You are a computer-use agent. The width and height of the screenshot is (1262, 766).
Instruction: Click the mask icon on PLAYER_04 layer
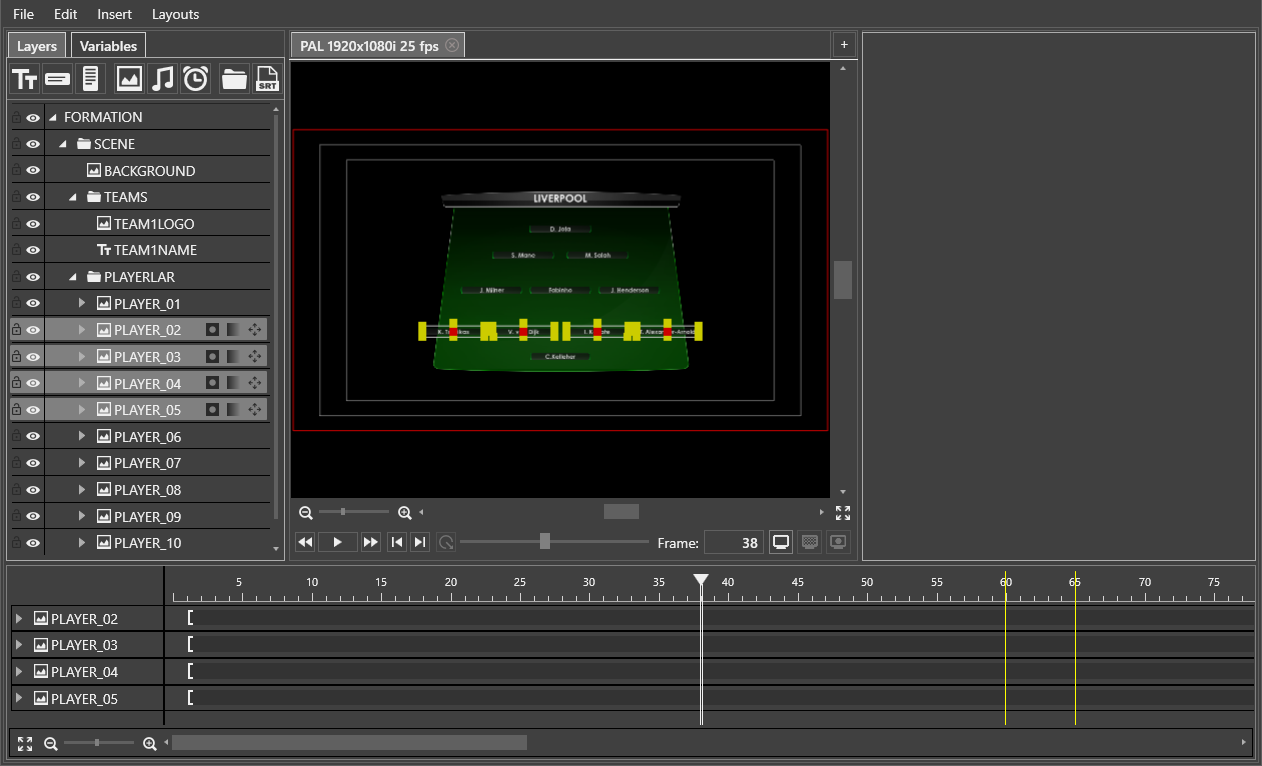click(x=212, y=383)
